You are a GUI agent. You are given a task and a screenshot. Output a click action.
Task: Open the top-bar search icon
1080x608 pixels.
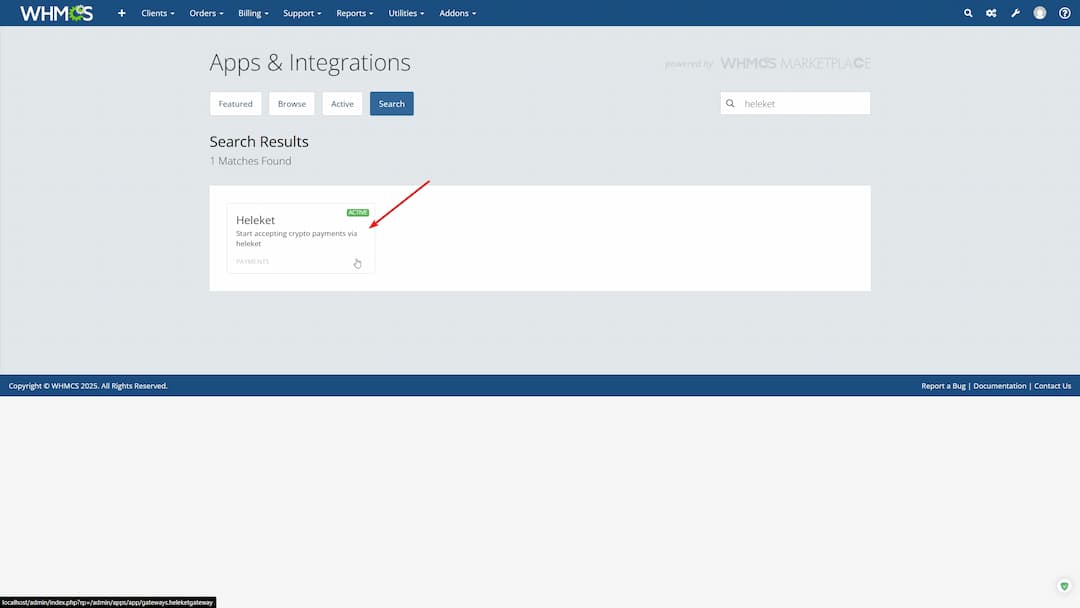[968, 13]
